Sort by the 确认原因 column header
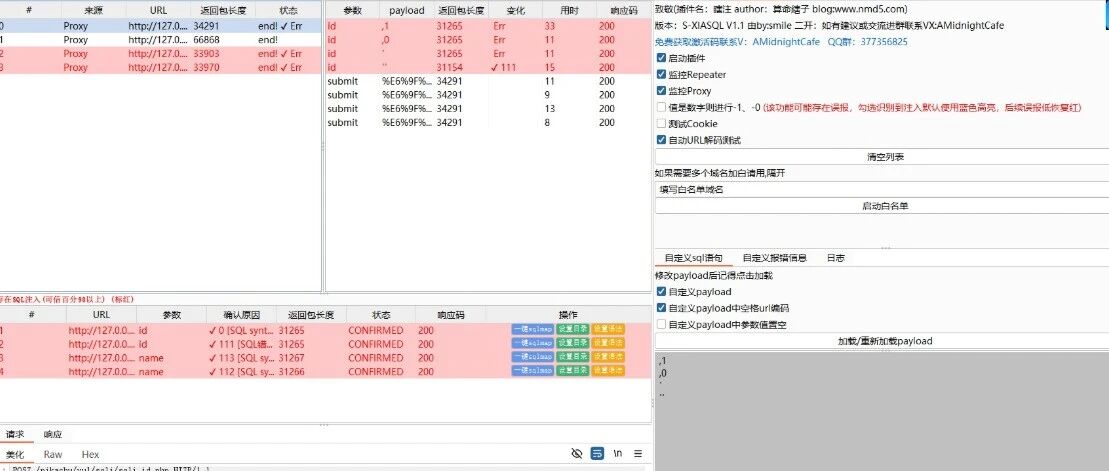The width and height of the screenshot is (1109, 471). pos(241,315)
